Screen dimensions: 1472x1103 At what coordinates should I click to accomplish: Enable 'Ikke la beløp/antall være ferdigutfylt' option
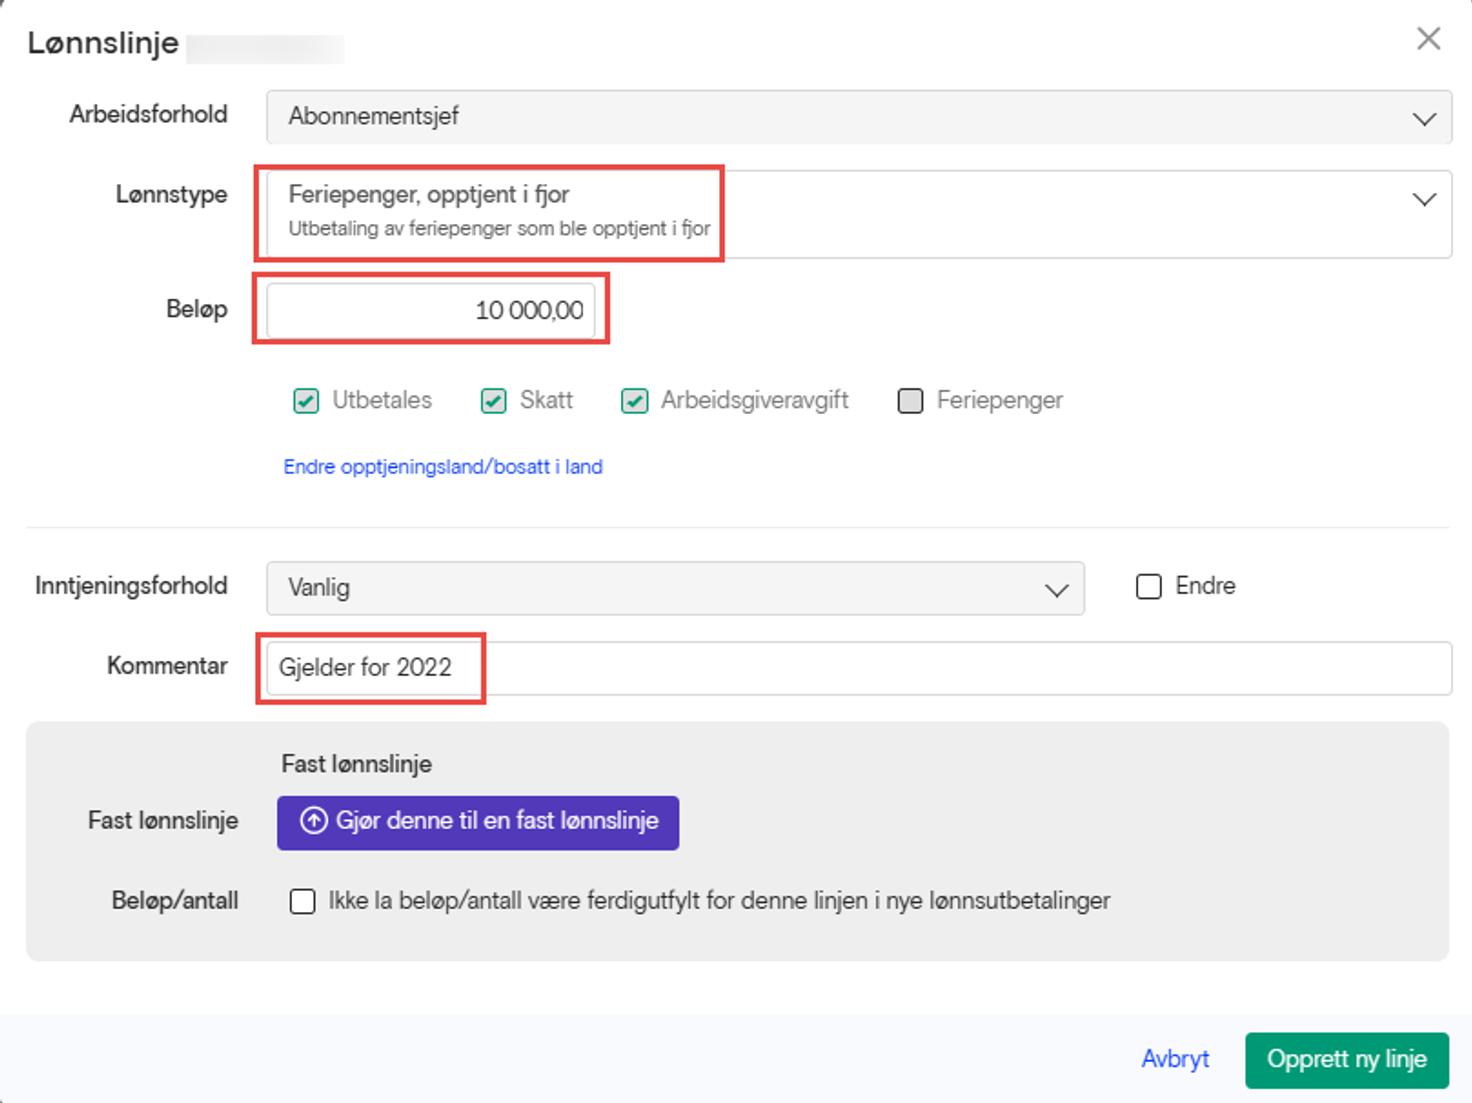click(303, 901)
